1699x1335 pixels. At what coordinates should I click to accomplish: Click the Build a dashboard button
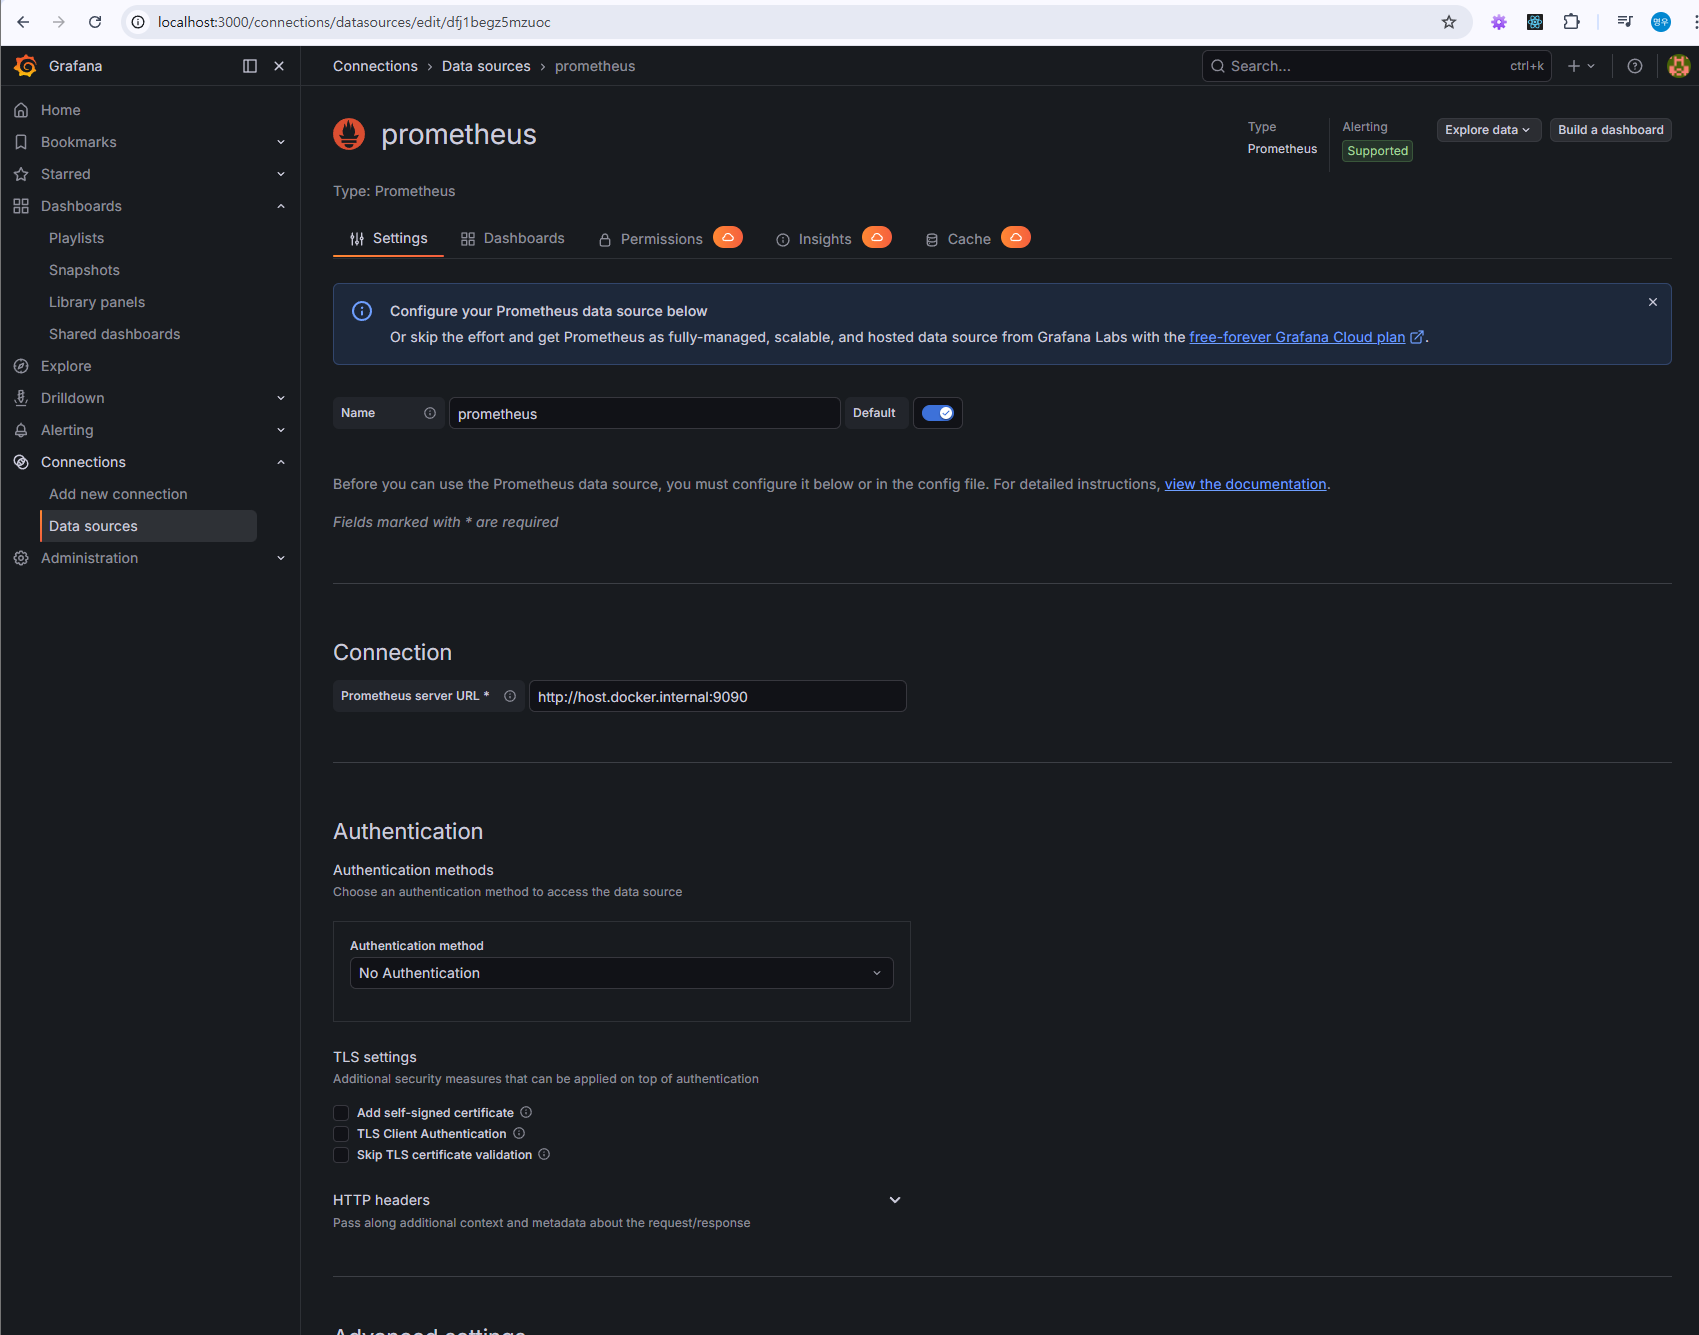click(1610, 130)
